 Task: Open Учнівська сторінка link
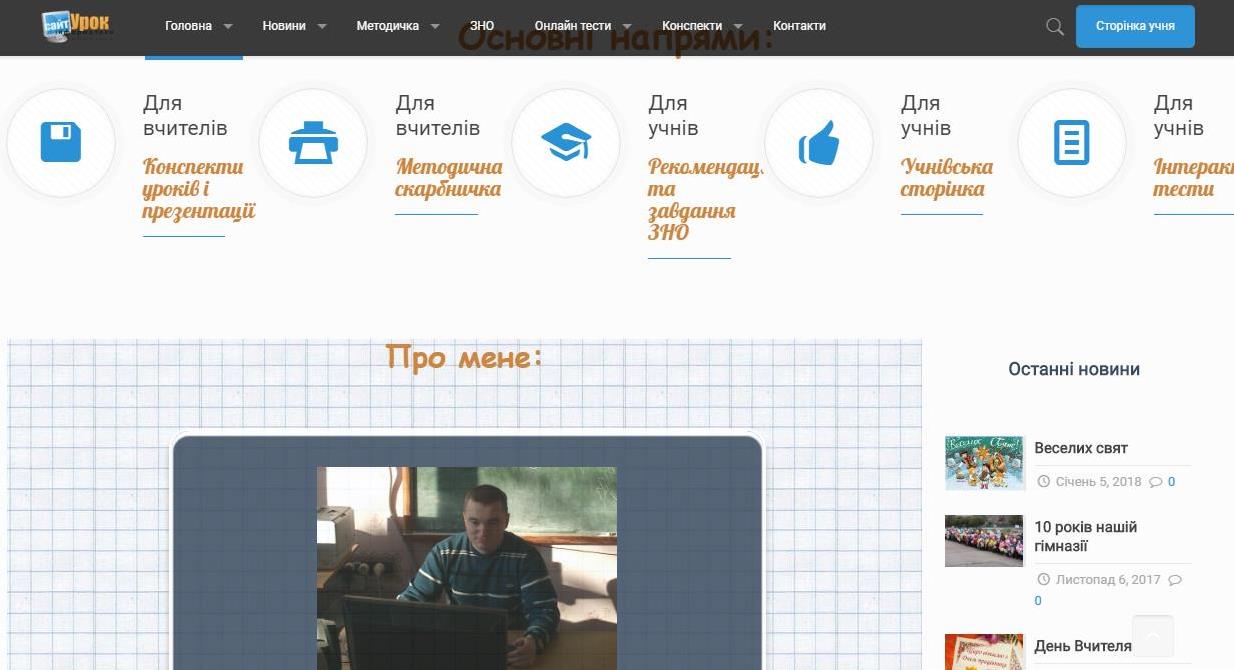[x=947, y=178]
